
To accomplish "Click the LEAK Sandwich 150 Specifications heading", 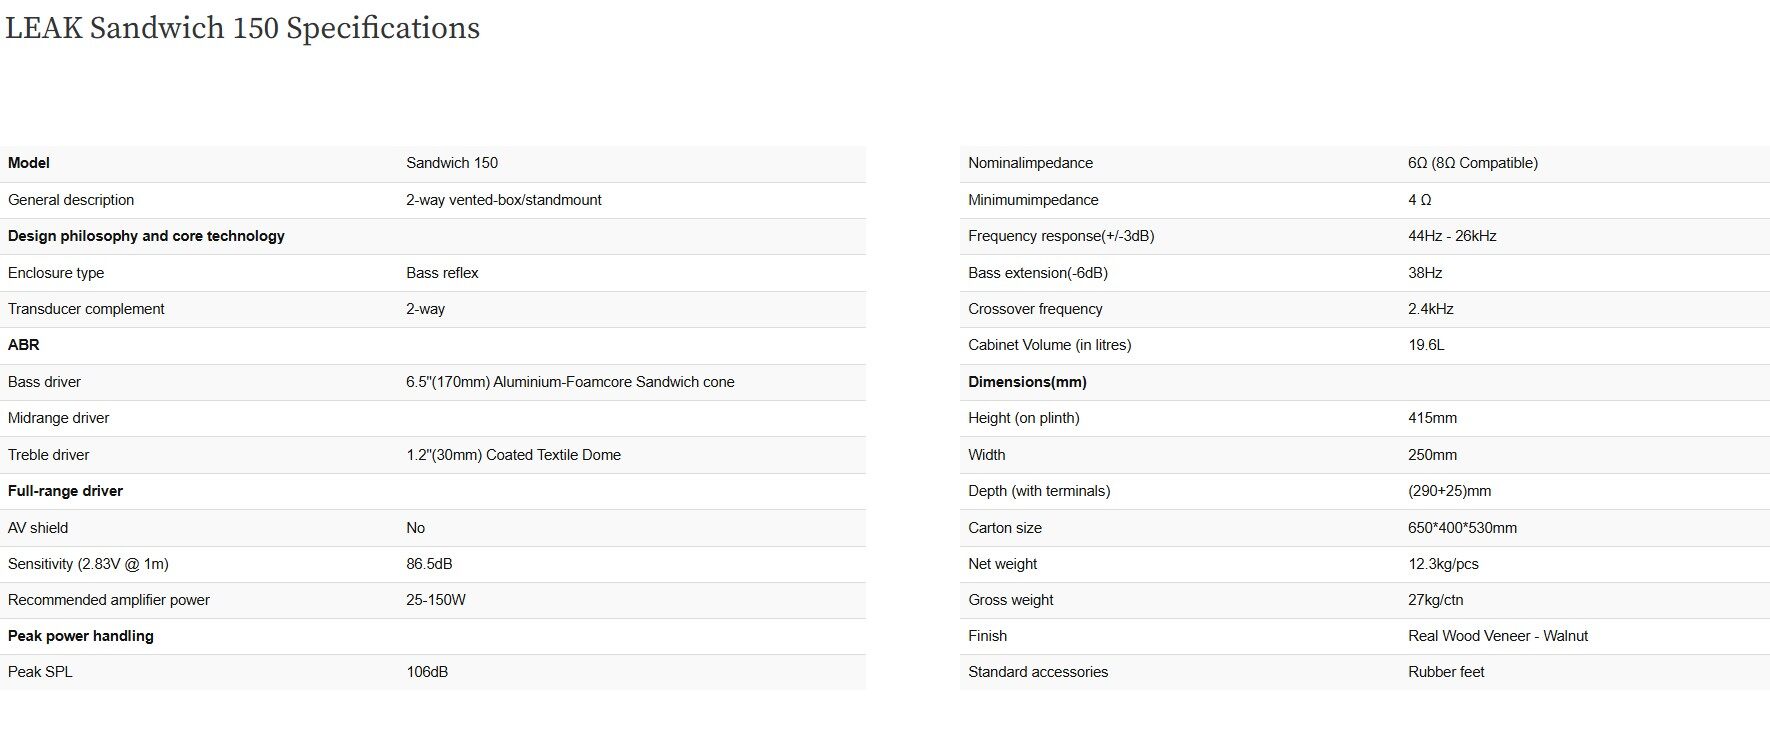I will pyautogui.click(x=242, y=28).
